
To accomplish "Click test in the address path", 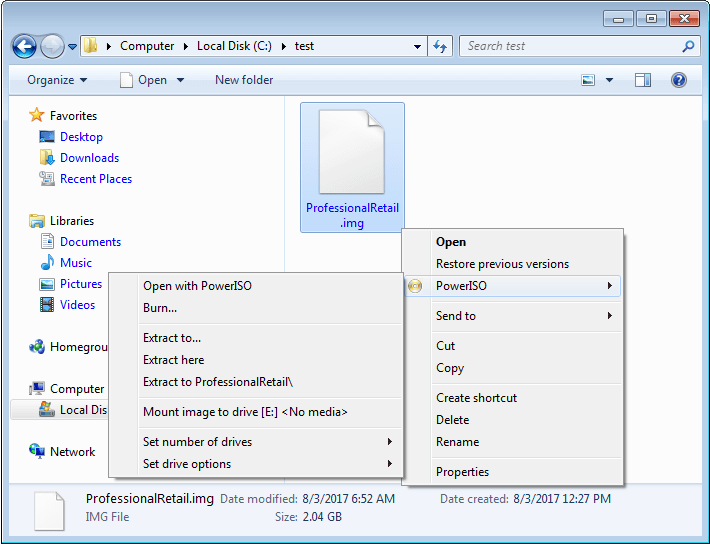I will [304, 46].
